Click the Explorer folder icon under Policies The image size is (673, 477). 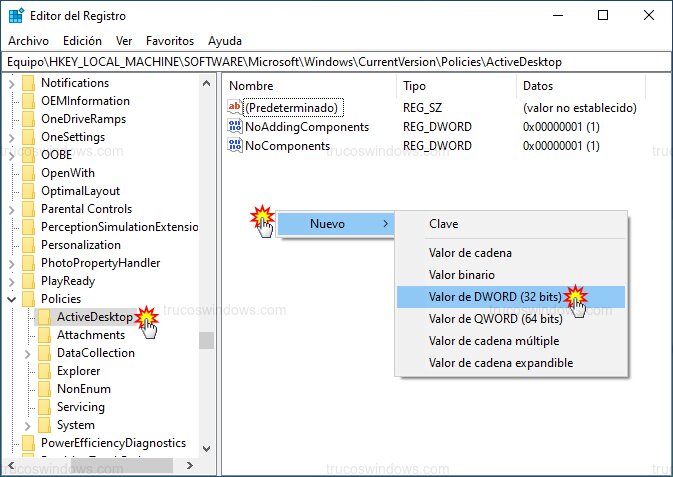[44, 371]
